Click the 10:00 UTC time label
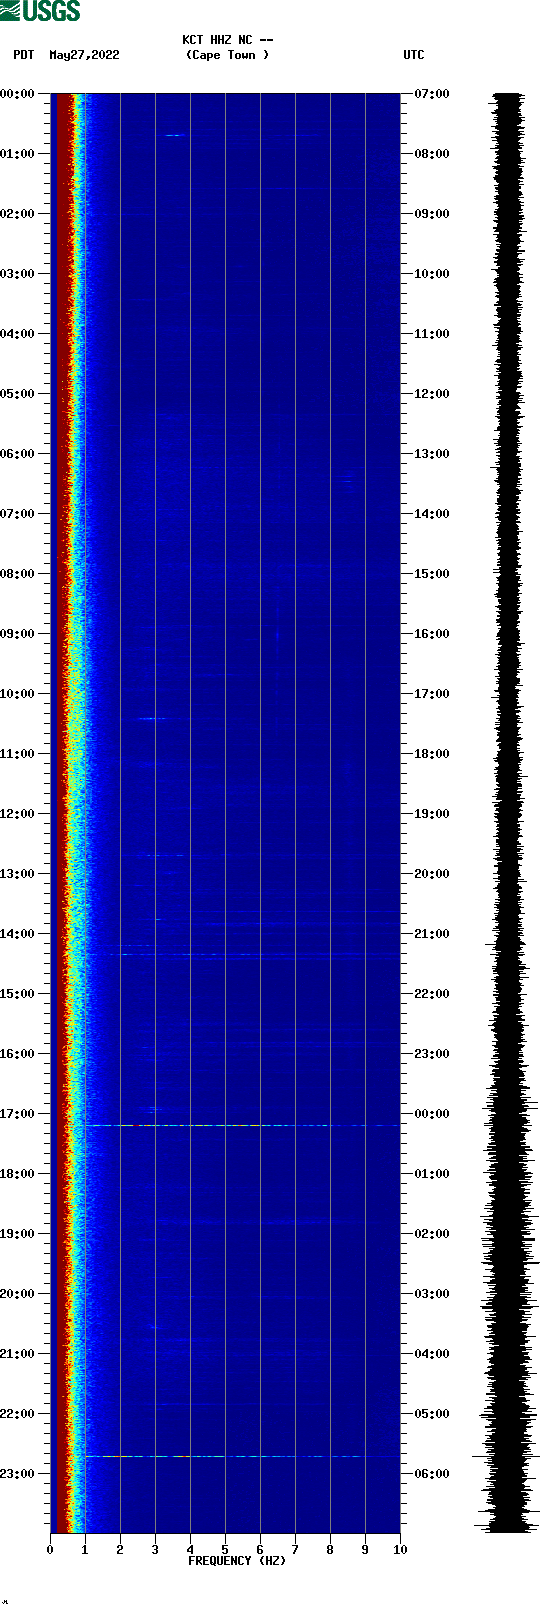 click(x=432, y=274)
